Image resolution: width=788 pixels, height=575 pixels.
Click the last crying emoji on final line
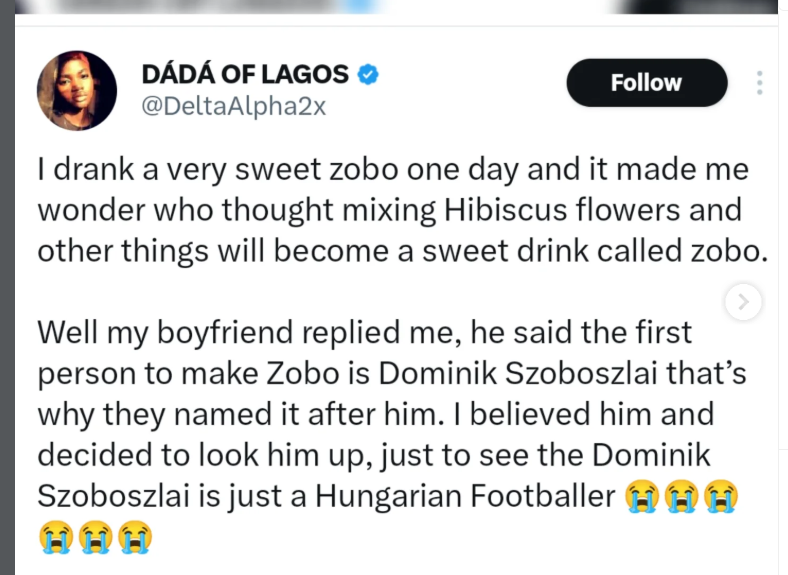click(136, 538)
